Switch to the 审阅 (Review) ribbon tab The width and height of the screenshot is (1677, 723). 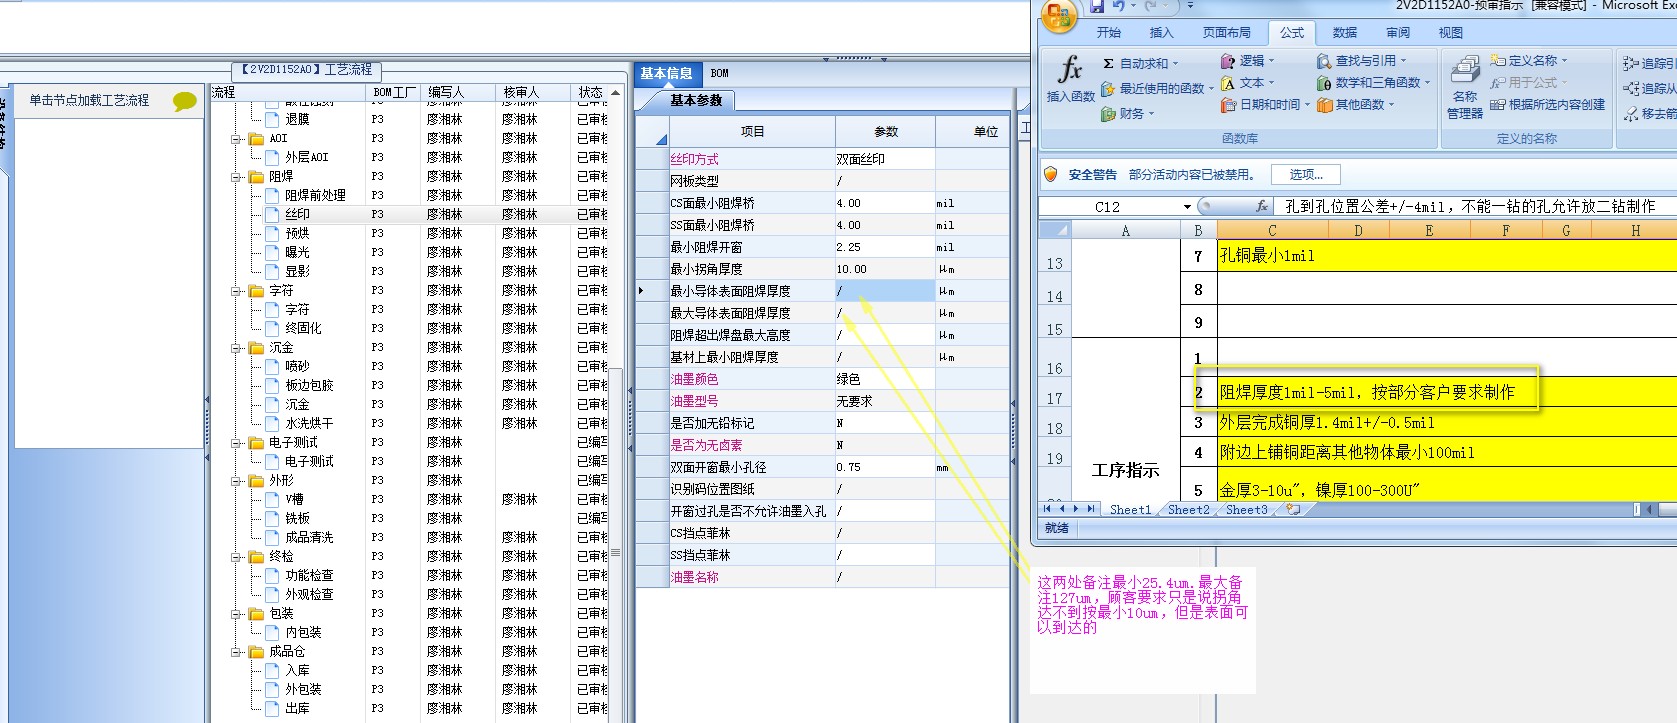pyautogui.click(x=1398, y=33)
